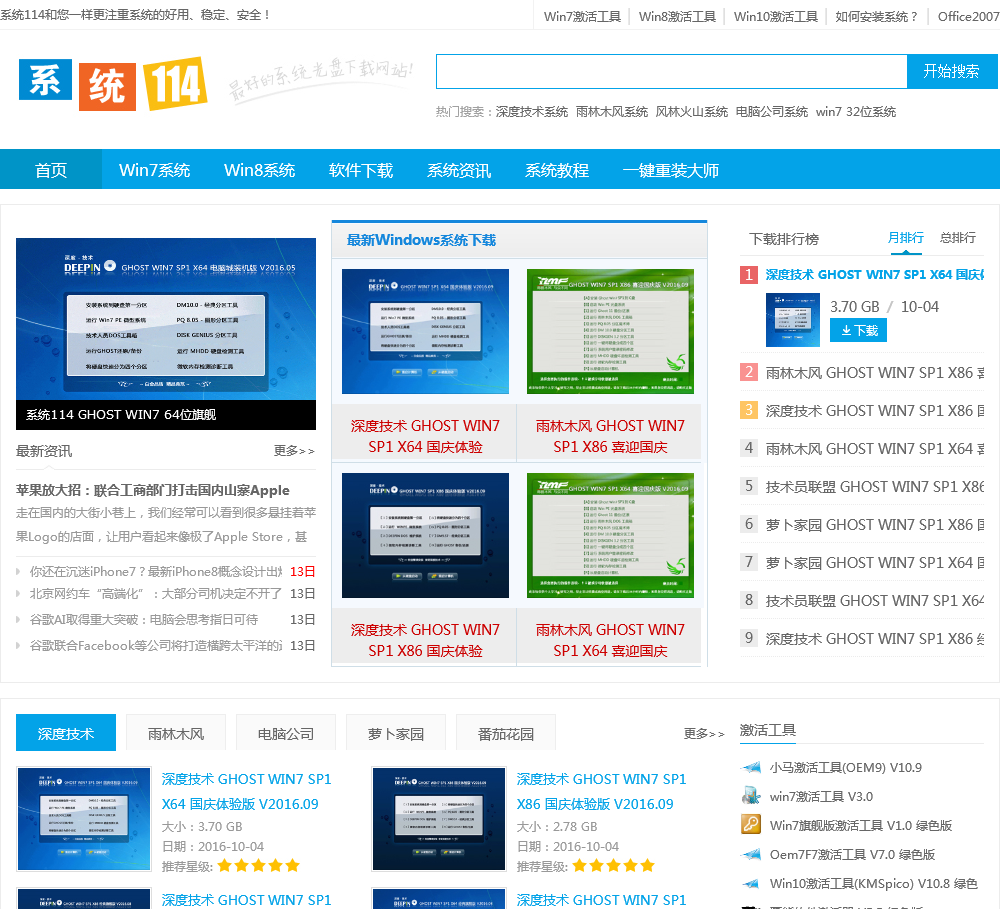Open the 一键重装大师 navigation item

point(671,170)
